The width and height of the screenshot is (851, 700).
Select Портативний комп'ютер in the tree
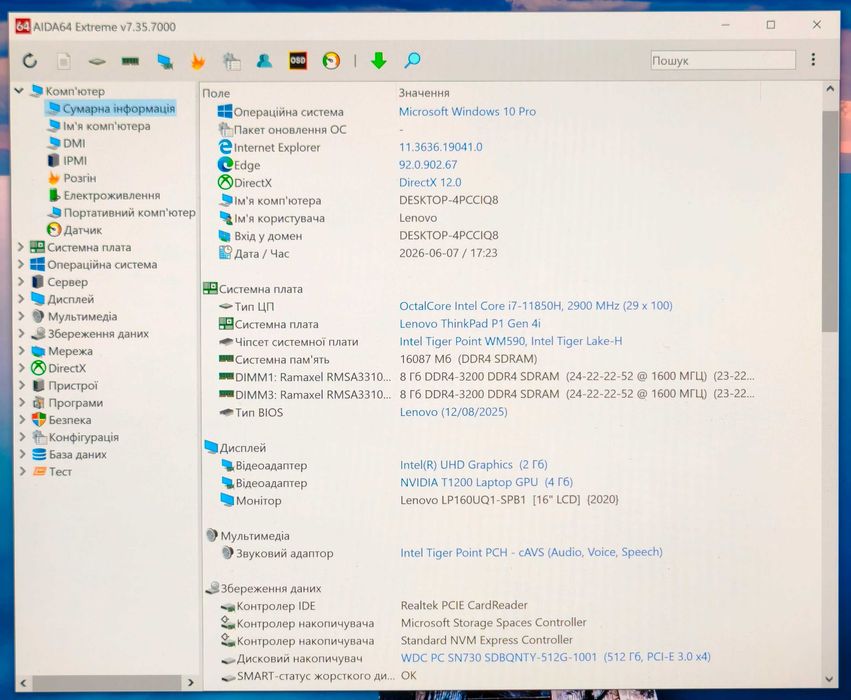129,212
